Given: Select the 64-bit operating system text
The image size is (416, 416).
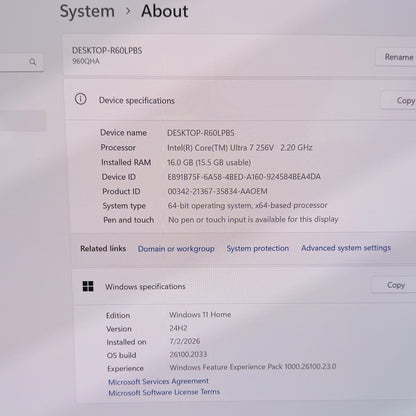Looking at the screenshot, I should coord(247,205).
